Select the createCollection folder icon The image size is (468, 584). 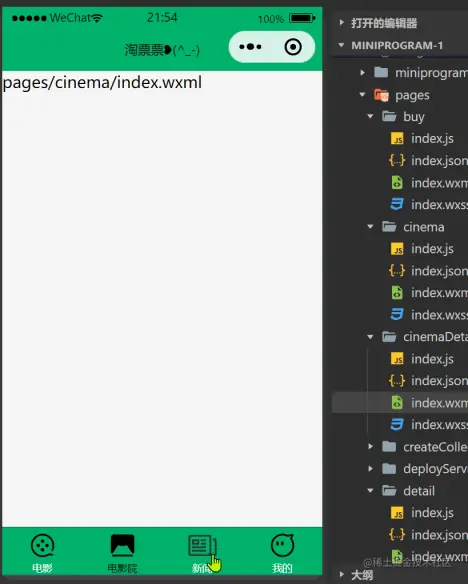(x=389, y=447)
